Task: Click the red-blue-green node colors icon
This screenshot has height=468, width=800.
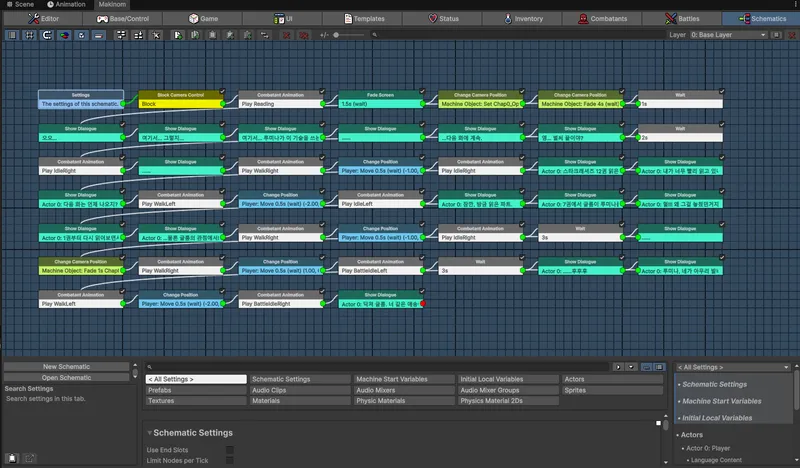Action: [64, 35]
